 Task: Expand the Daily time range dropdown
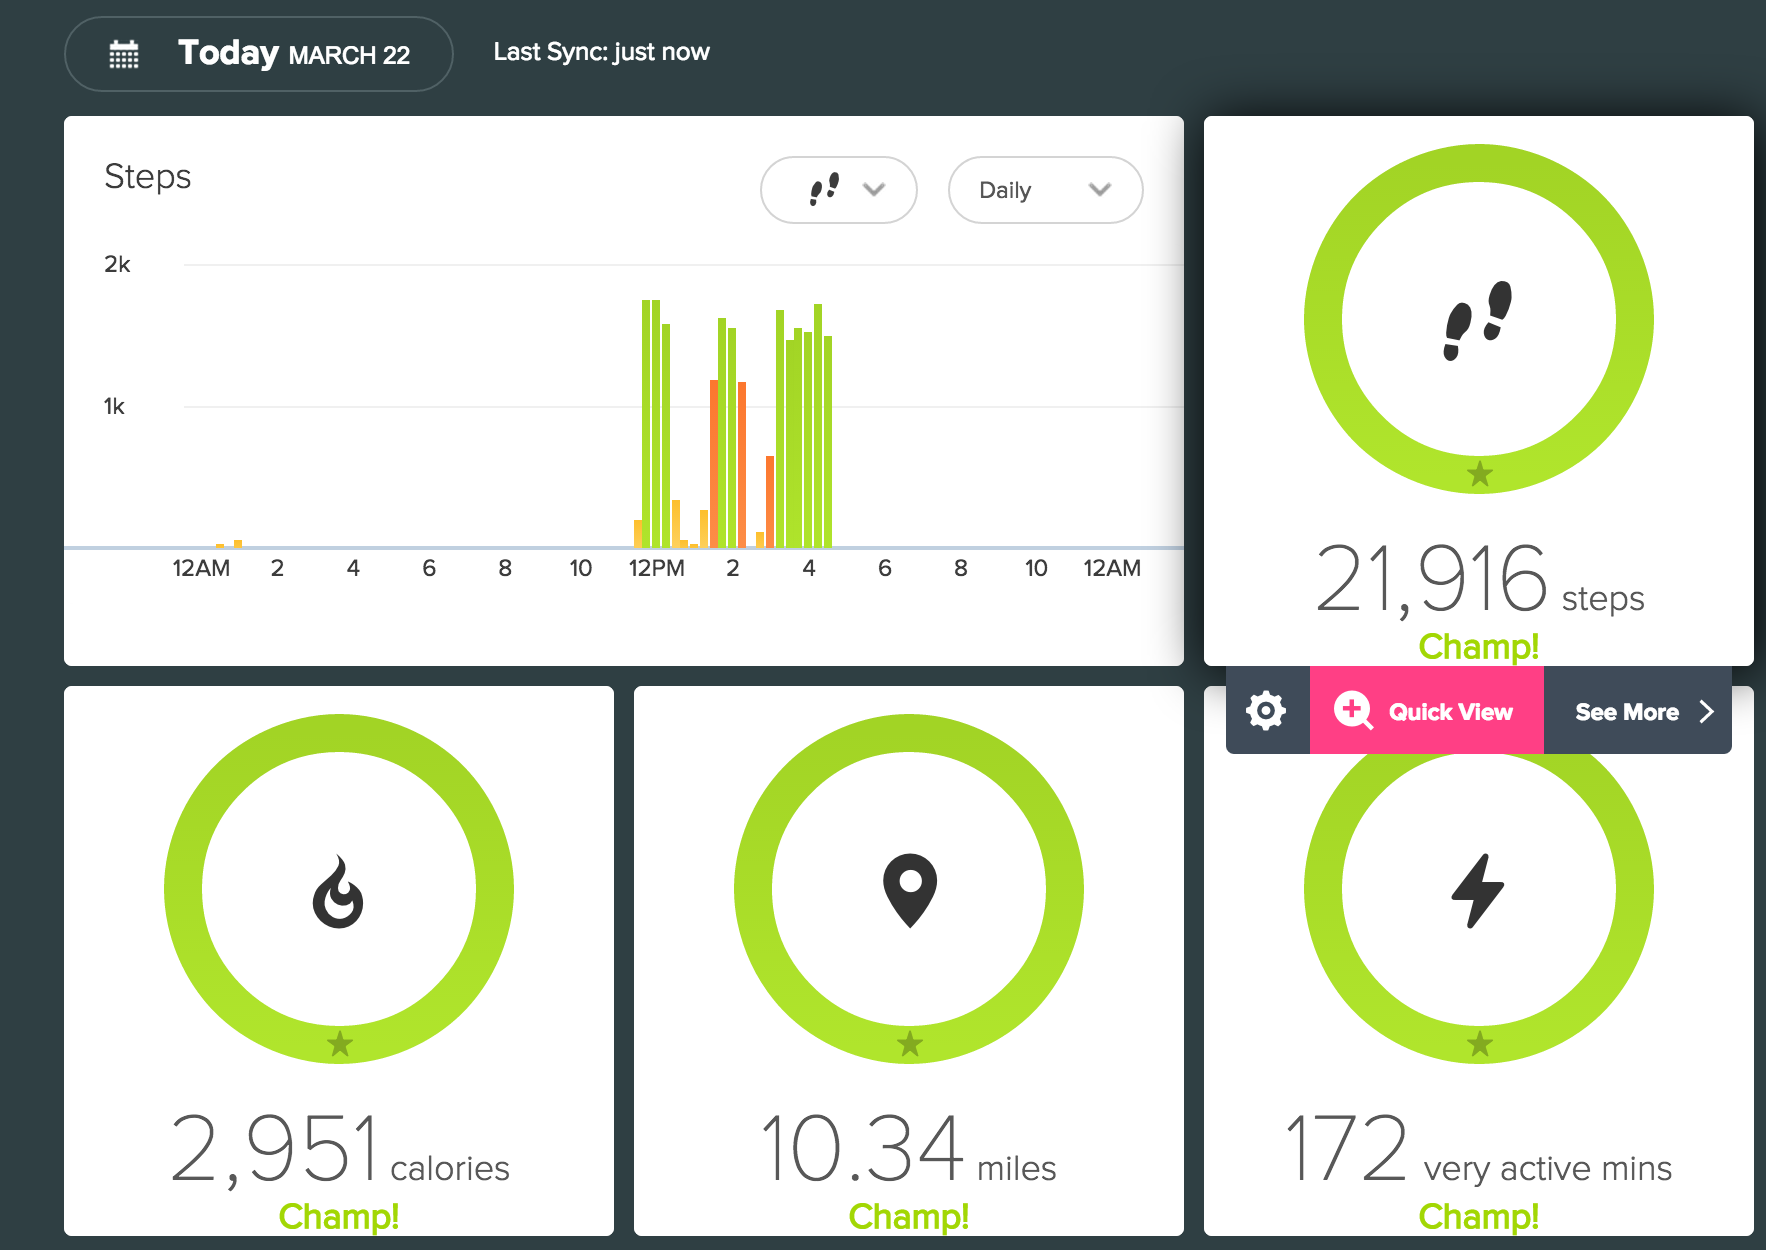[1044, 190]
